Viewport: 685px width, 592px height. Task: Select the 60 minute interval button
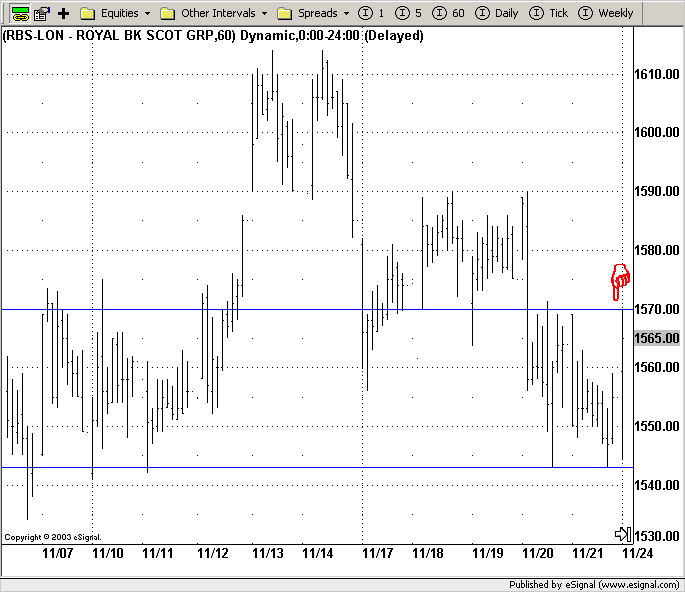coord(448,14)
